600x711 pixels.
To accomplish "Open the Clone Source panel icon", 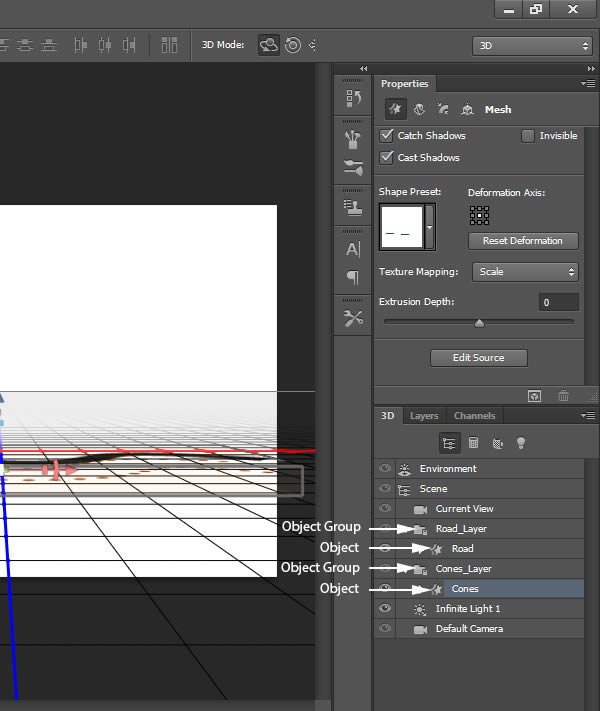I will [352, 208].
